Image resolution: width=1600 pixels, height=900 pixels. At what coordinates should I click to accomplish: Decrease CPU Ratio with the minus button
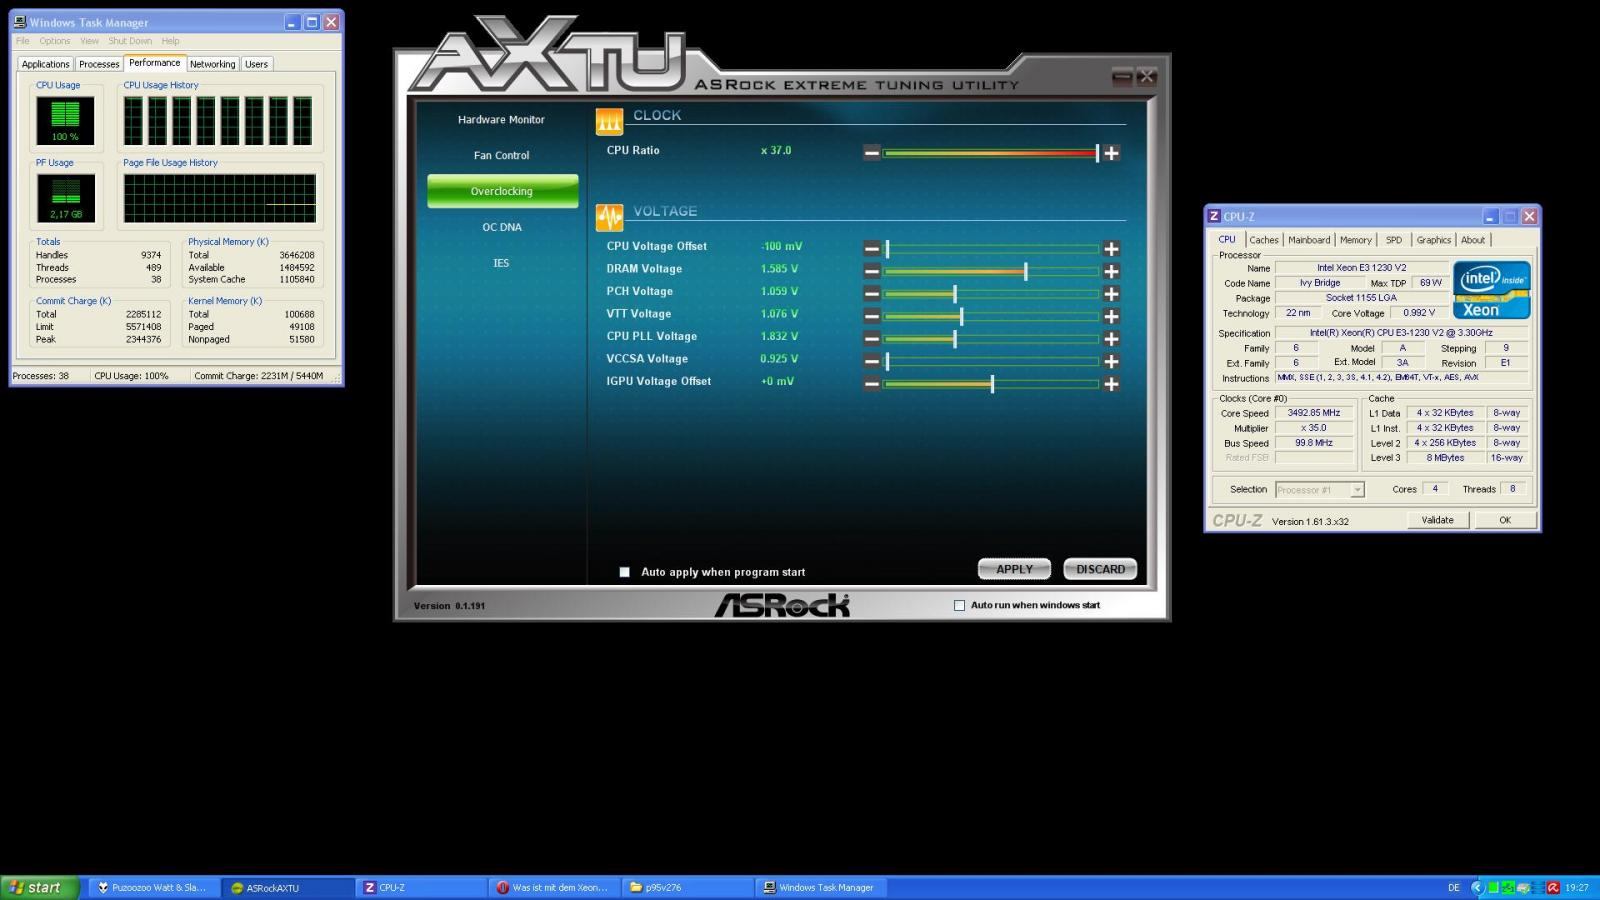872,153
